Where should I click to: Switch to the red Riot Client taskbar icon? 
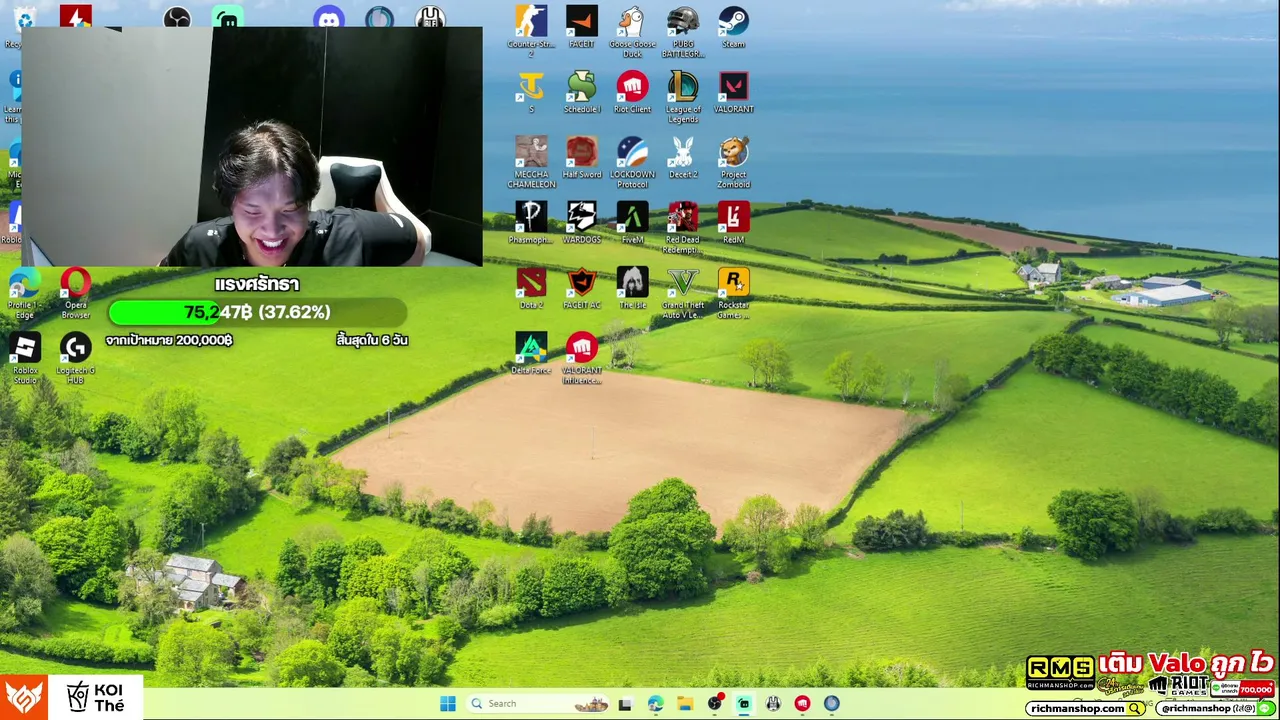pos(802,703)
